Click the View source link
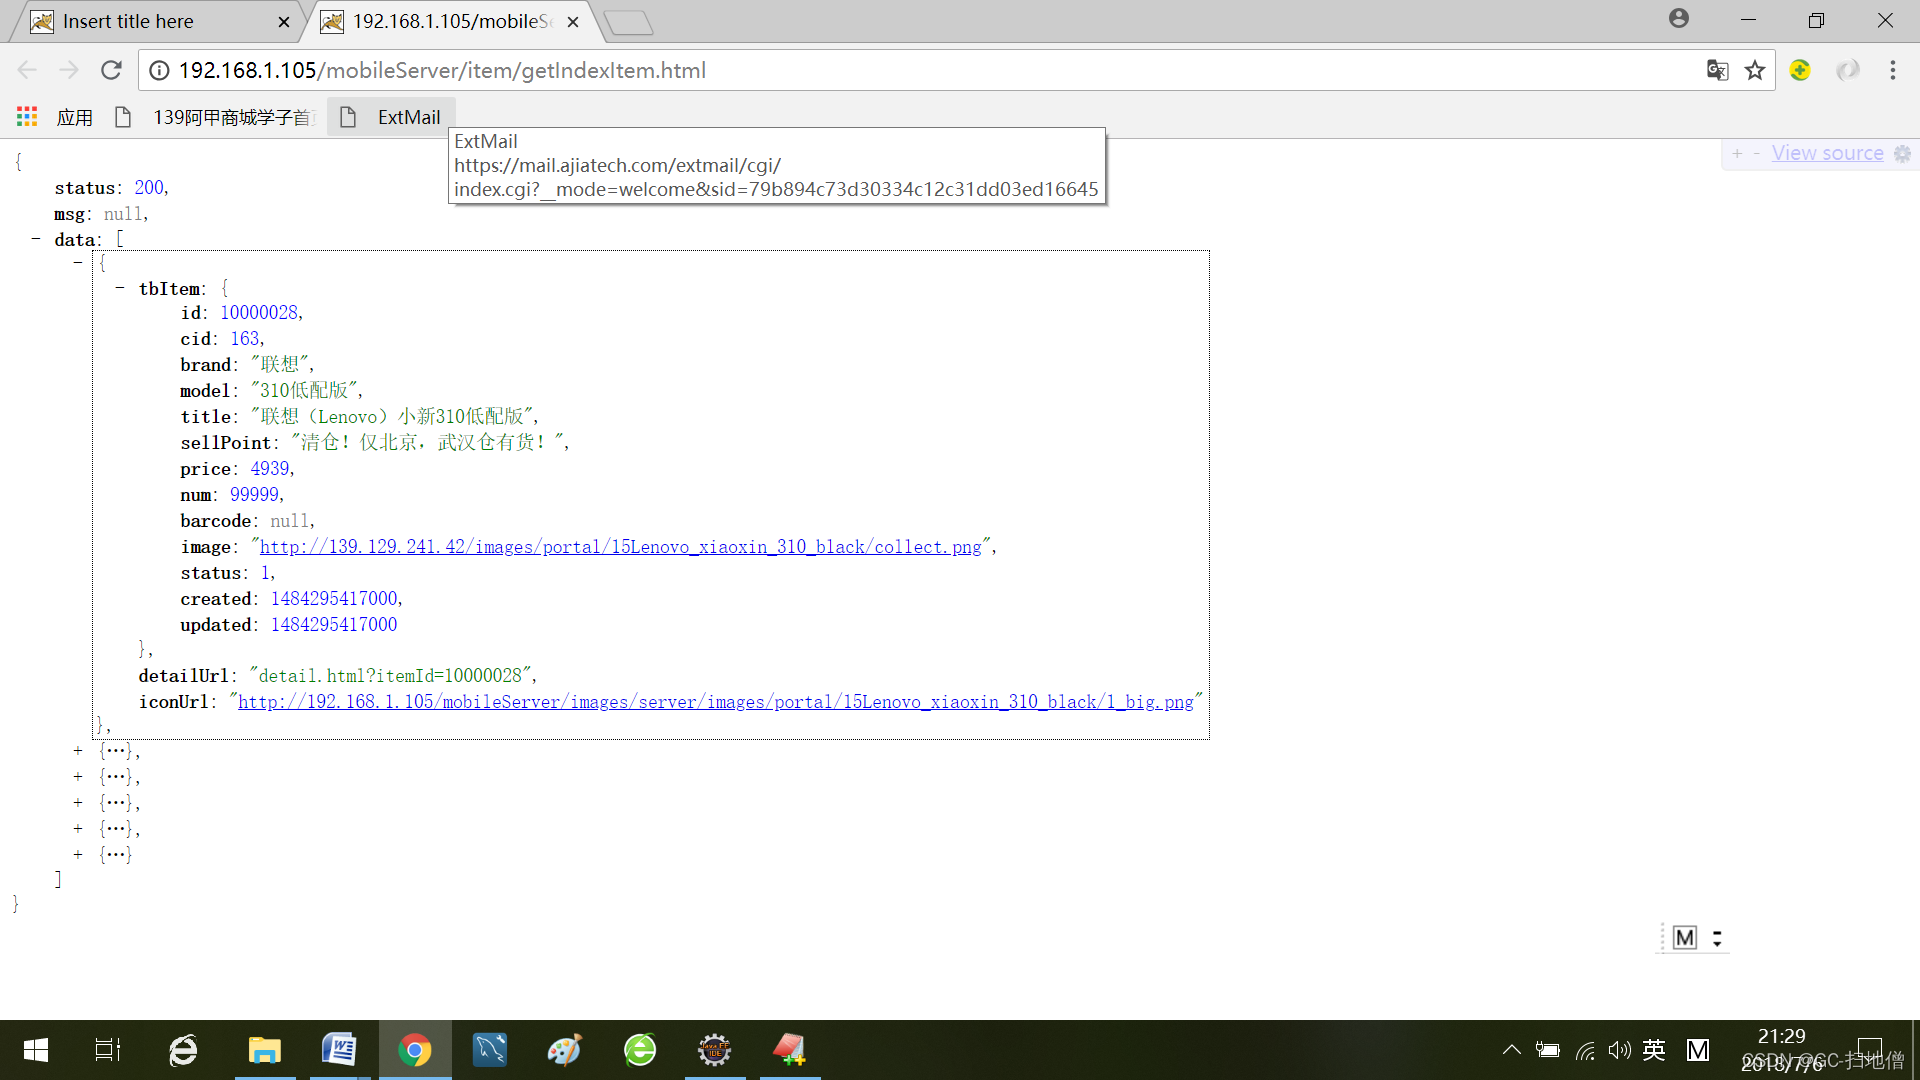Image resolution: width=1920 pixels, height=1080 pixels. [x=1827, y=153]
